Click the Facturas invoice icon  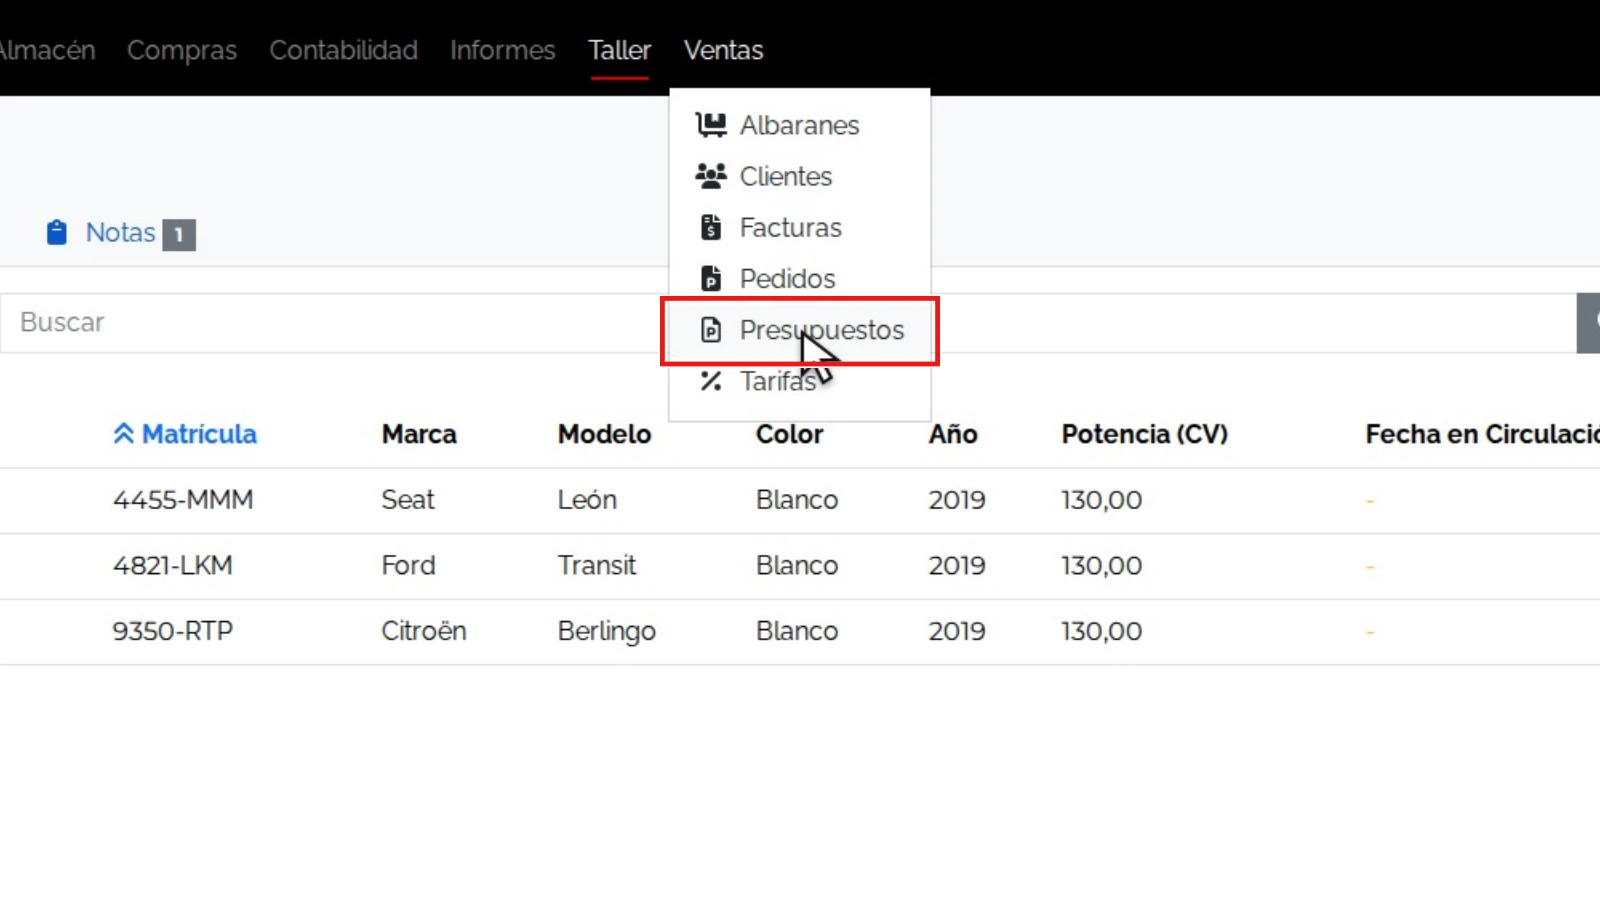(711, 227)
